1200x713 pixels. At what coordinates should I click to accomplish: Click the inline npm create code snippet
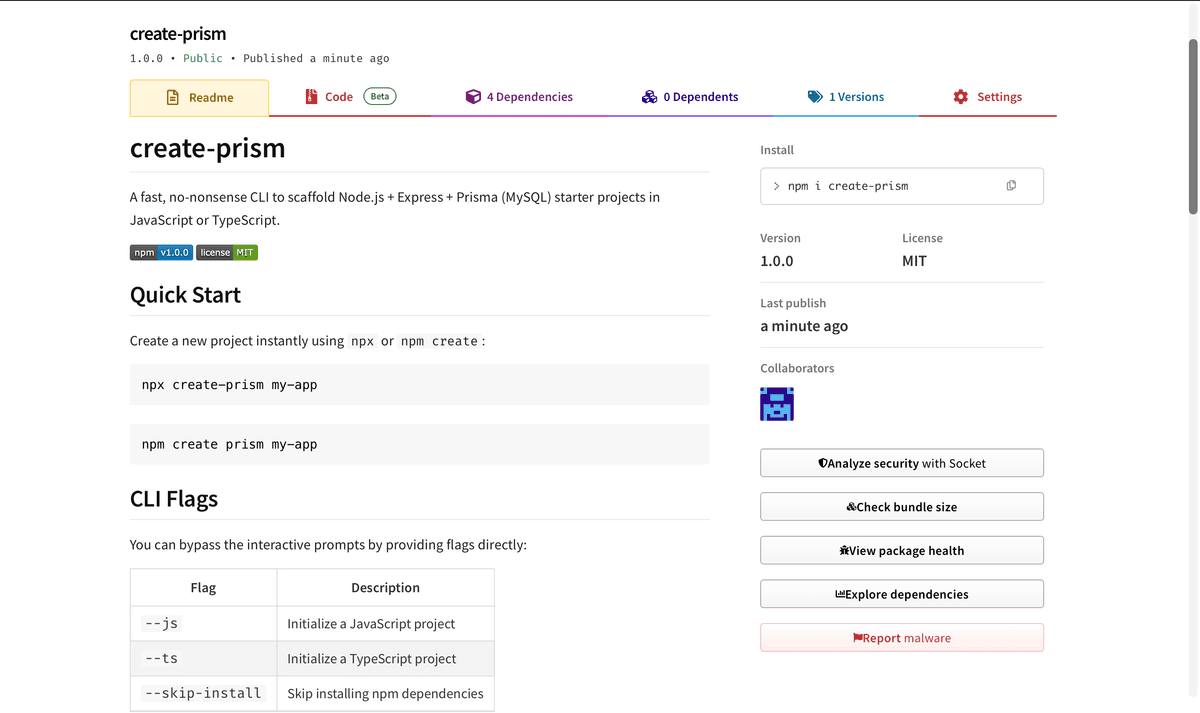point(440,341)
